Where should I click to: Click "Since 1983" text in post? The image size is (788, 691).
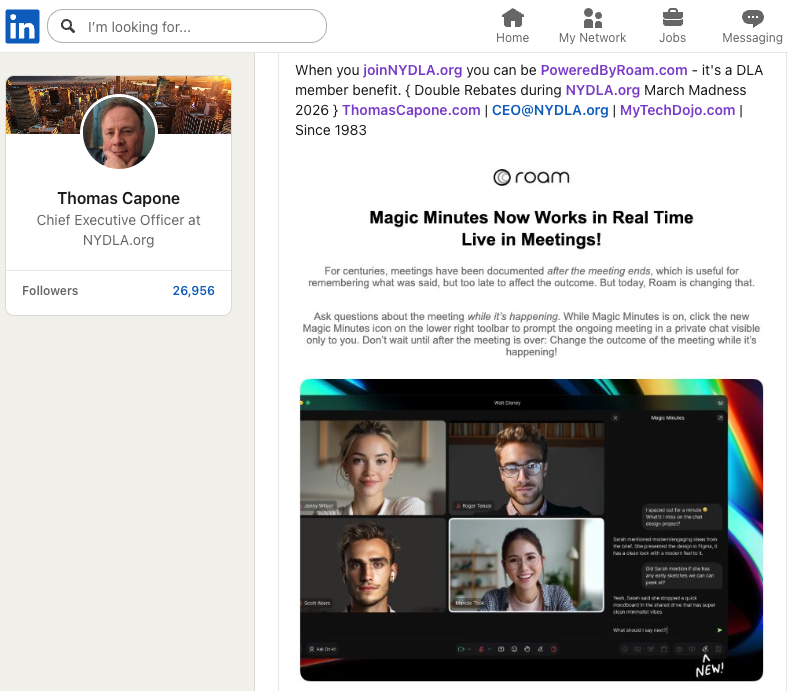click(x=331, y=130)
